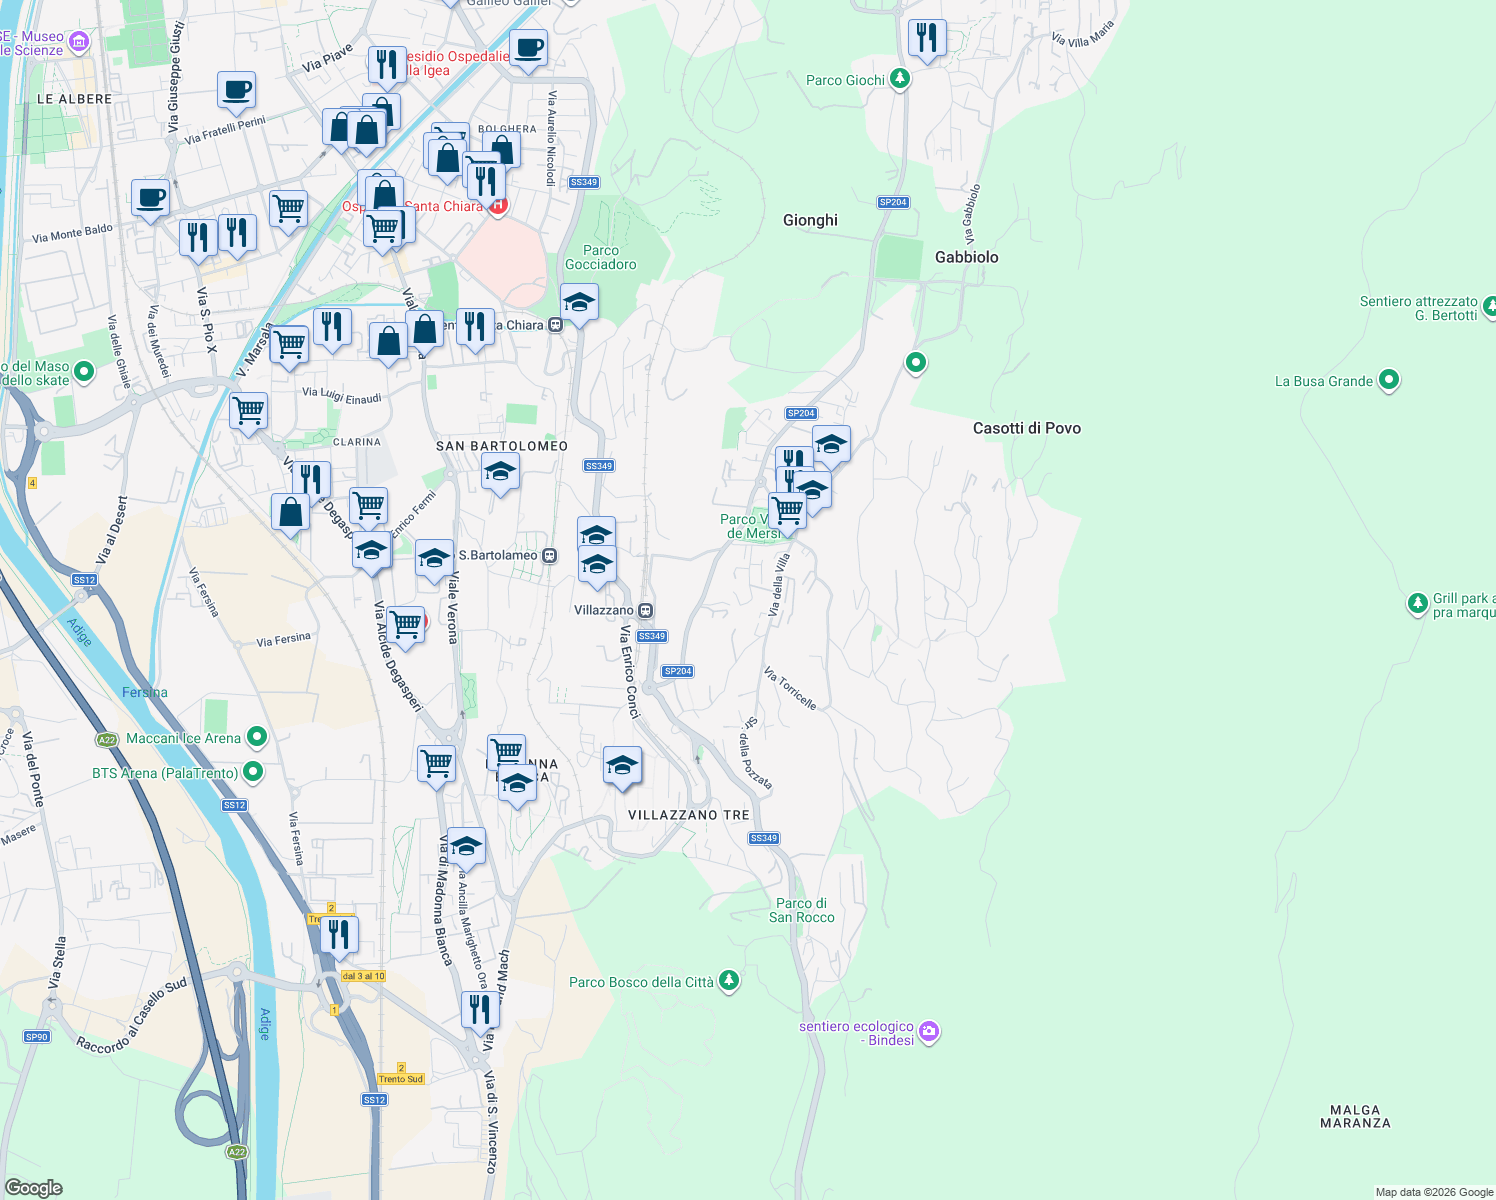
Task: Click the school marker near Villazzano Tre
Action: [621, 767]
